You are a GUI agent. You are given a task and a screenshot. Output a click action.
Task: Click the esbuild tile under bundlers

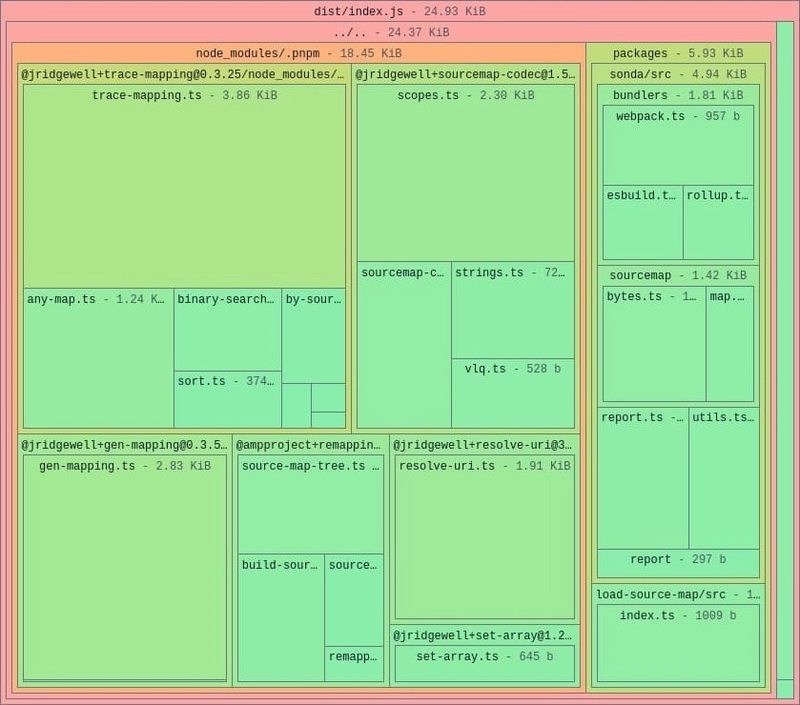(x=642, y=223)
